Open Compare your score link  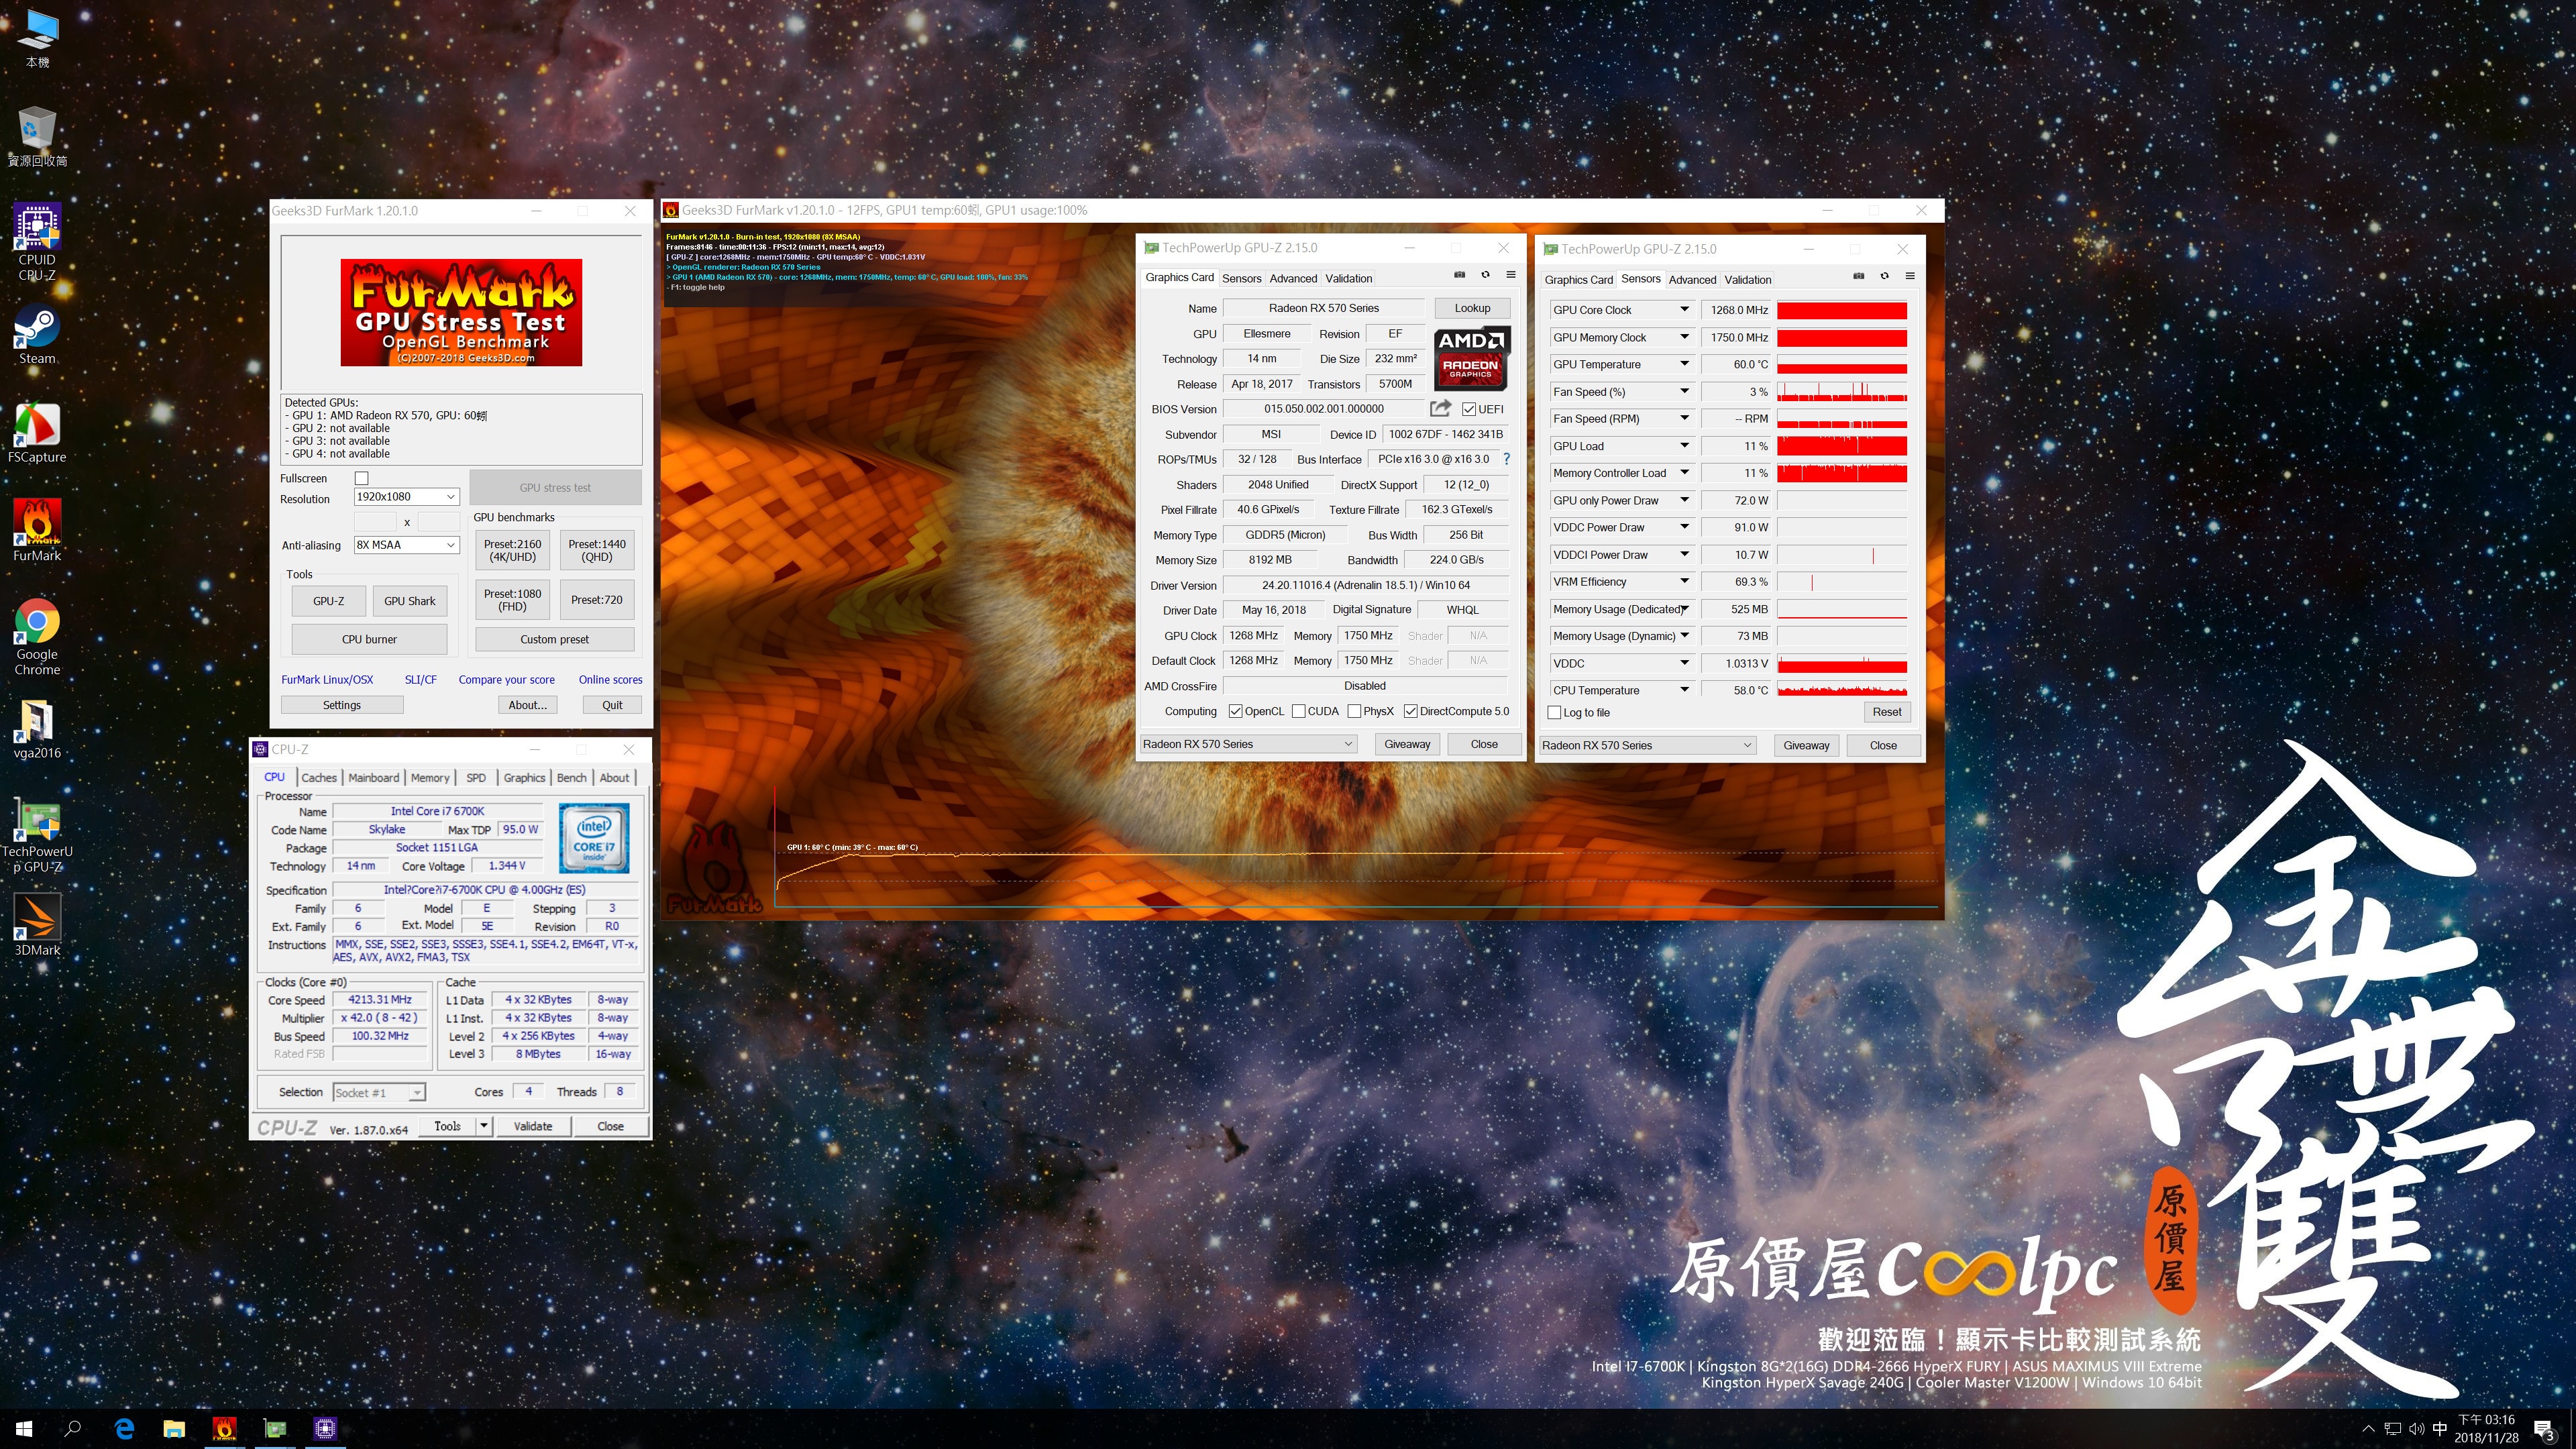click(x=506, y=680)
